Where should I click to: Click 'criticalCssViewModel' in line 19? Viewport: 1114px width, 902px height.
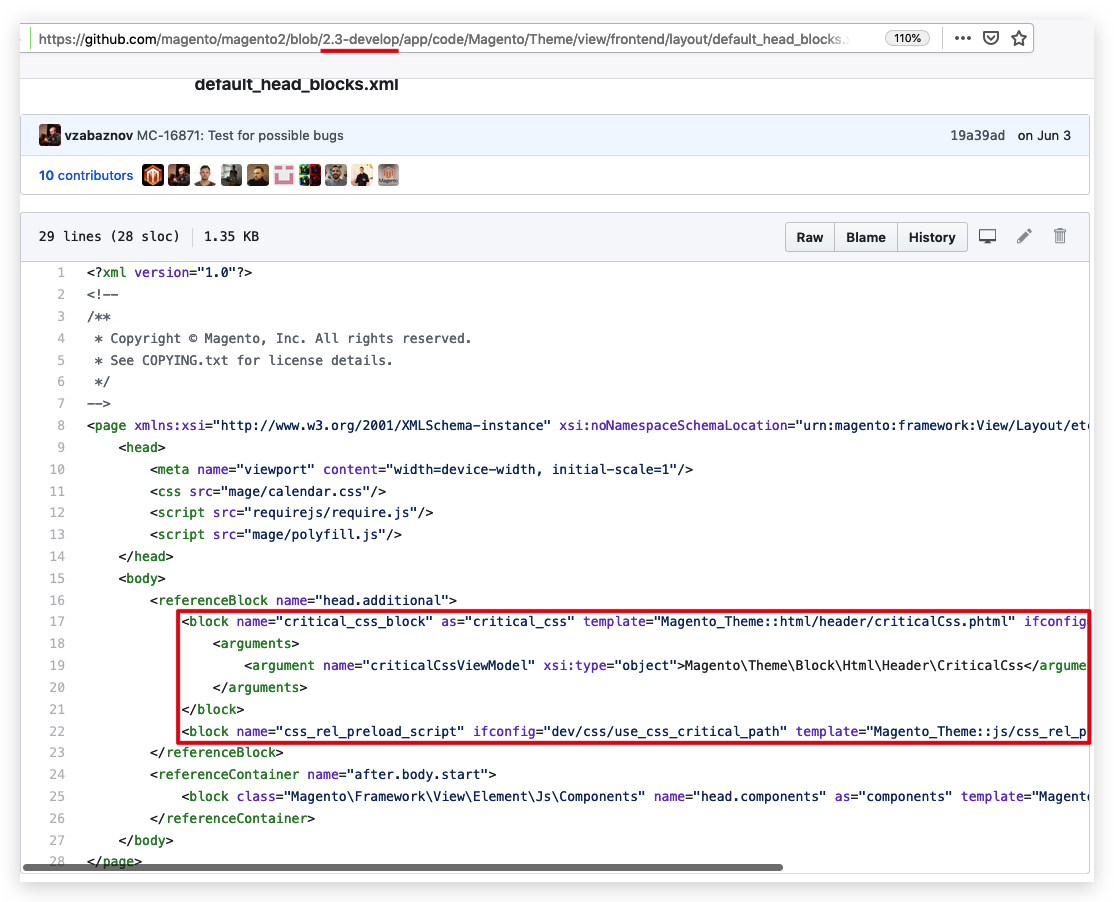click(x=448, y=665)
